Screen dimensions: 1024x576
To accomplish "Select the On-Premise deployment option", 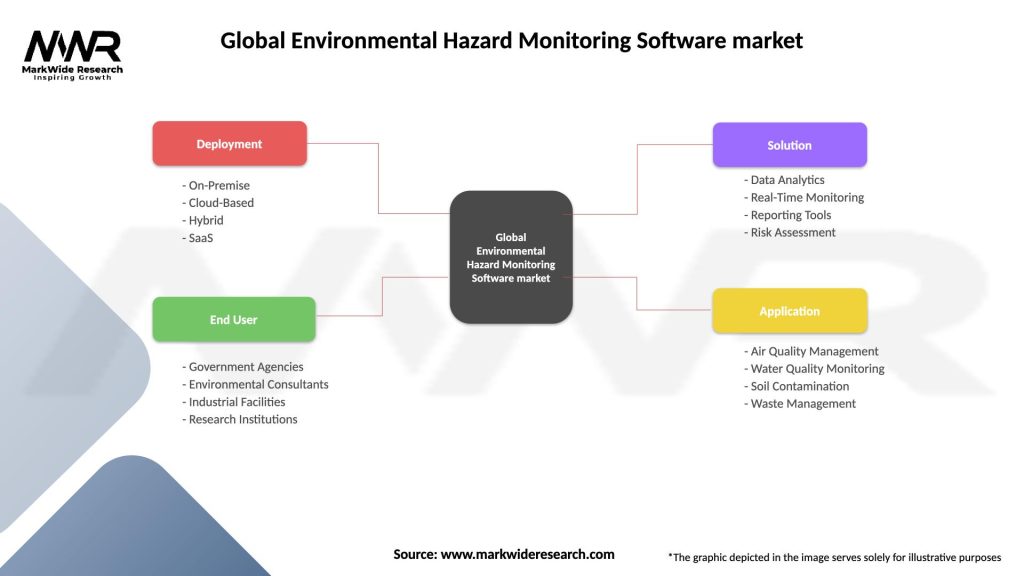I will (216, 185).
